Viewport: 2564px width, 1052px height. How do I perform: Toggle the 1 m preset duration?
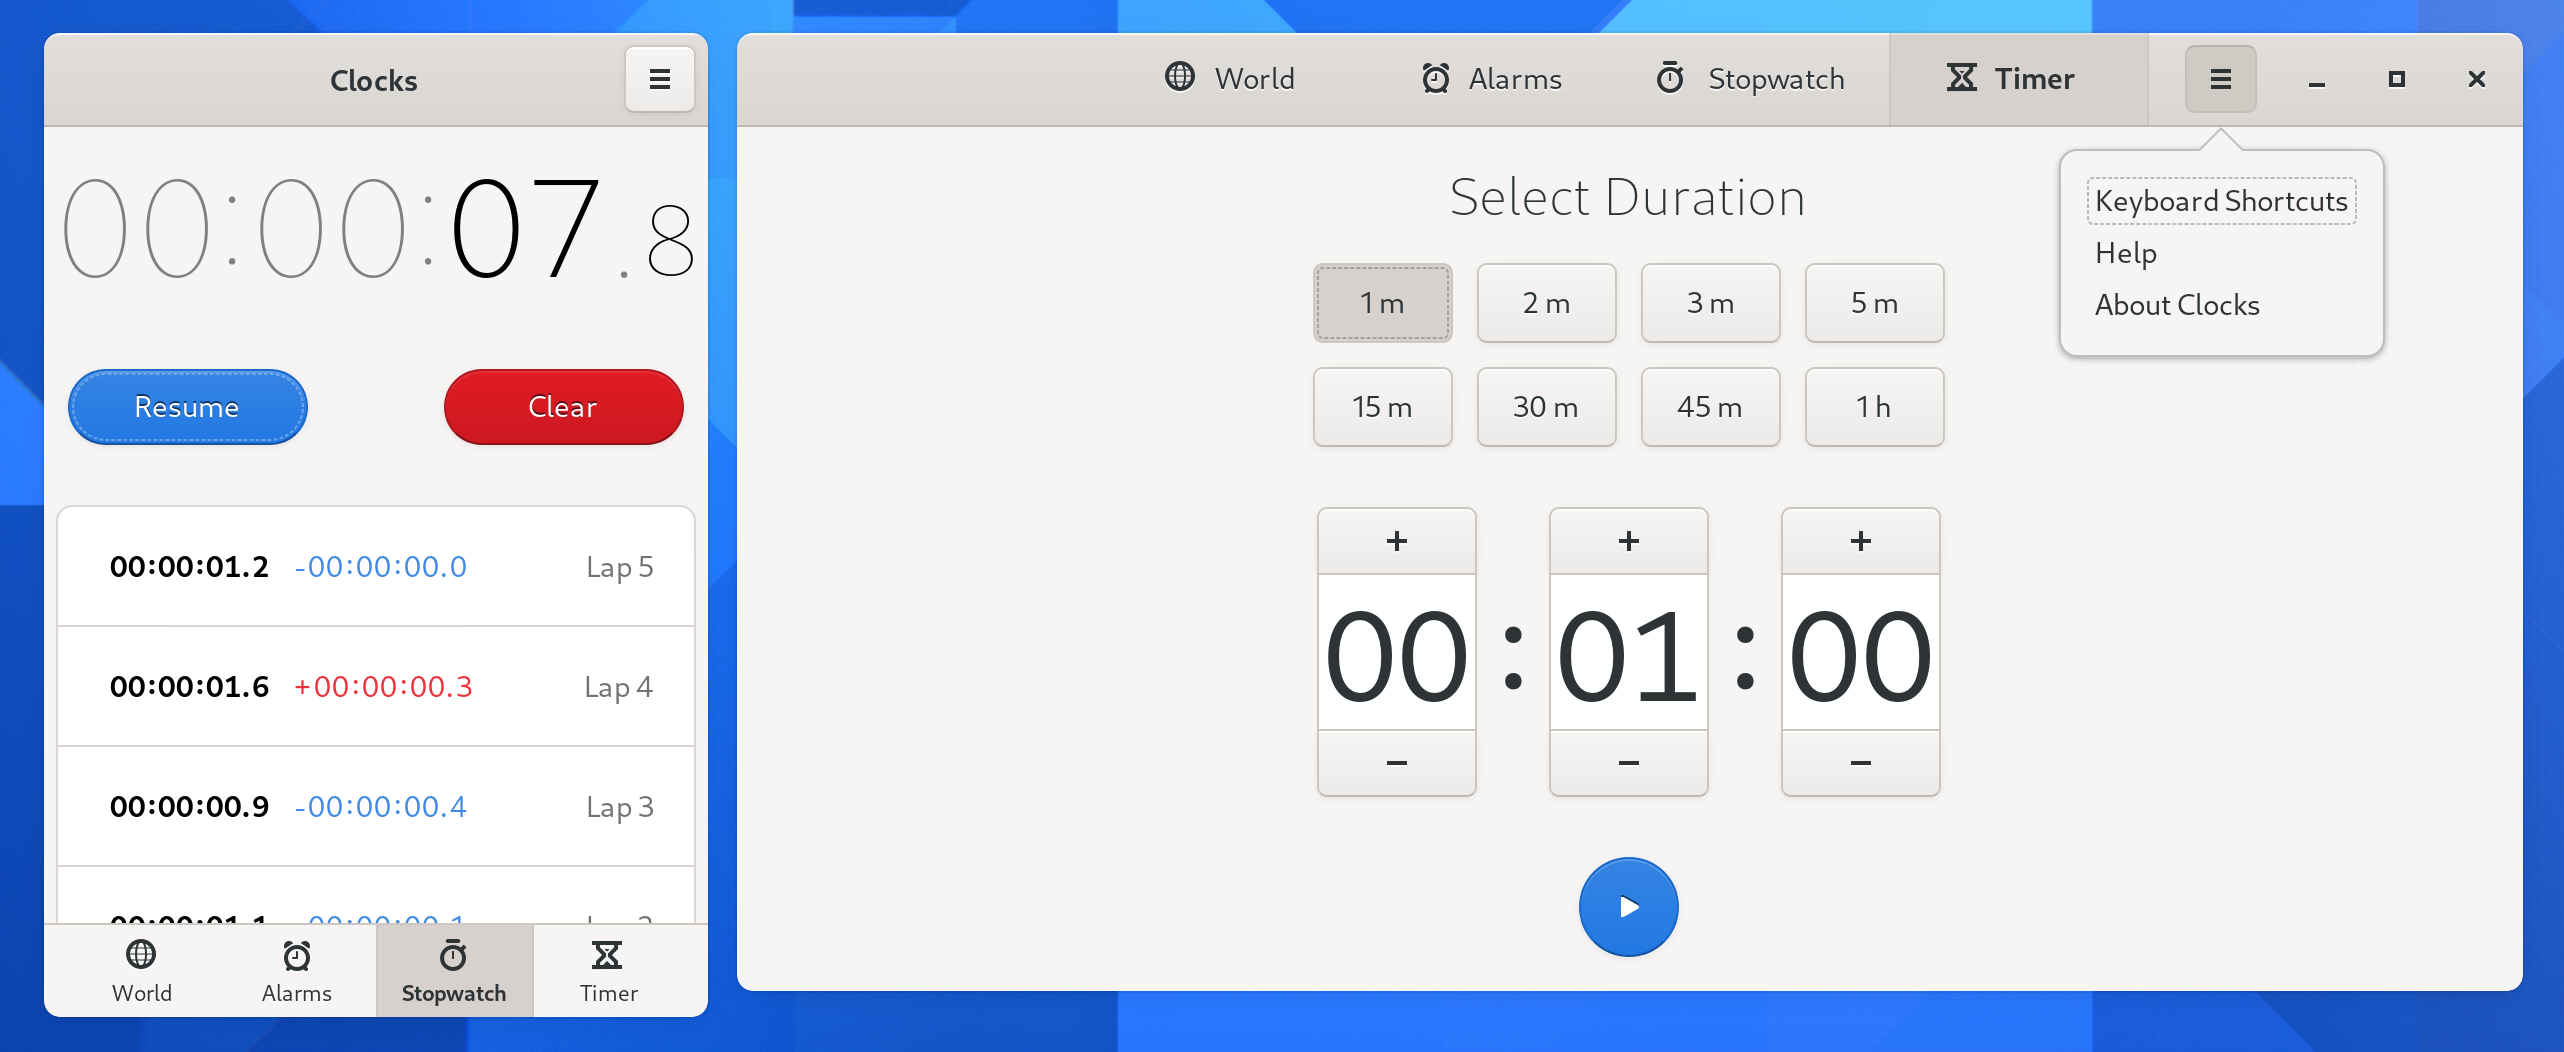point(1382,303)
